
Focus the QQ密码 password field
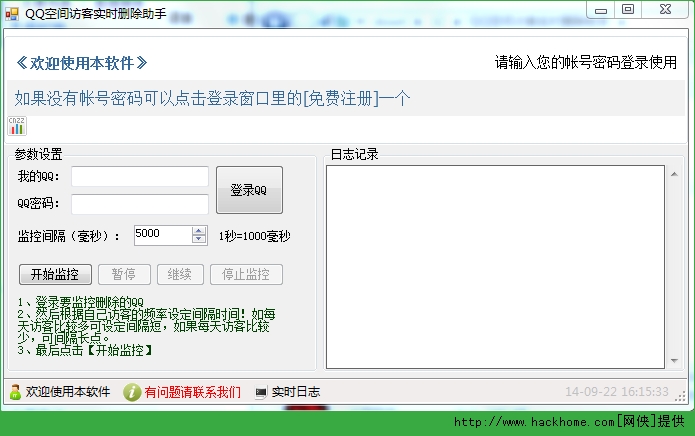(139, 204)
